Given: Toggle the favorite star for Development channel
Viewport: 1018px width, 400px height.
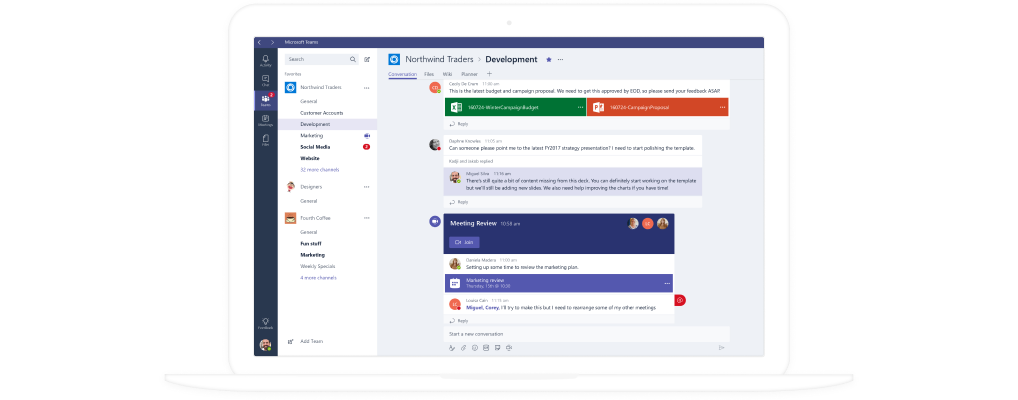Looking at the screenshot, I should 549,59.
